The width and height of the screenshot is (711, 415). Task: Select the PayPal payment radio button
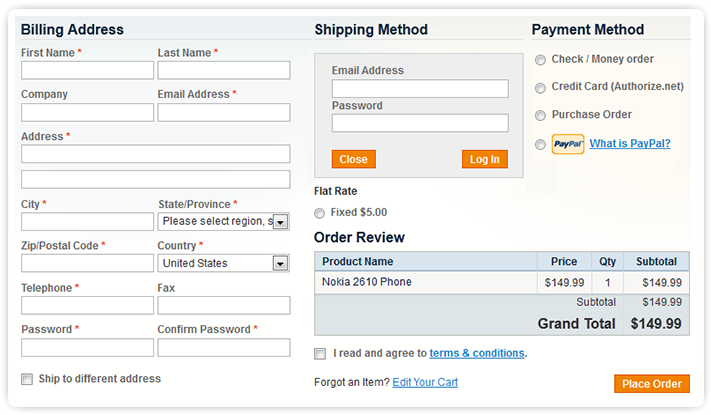[x=541, y=145]
